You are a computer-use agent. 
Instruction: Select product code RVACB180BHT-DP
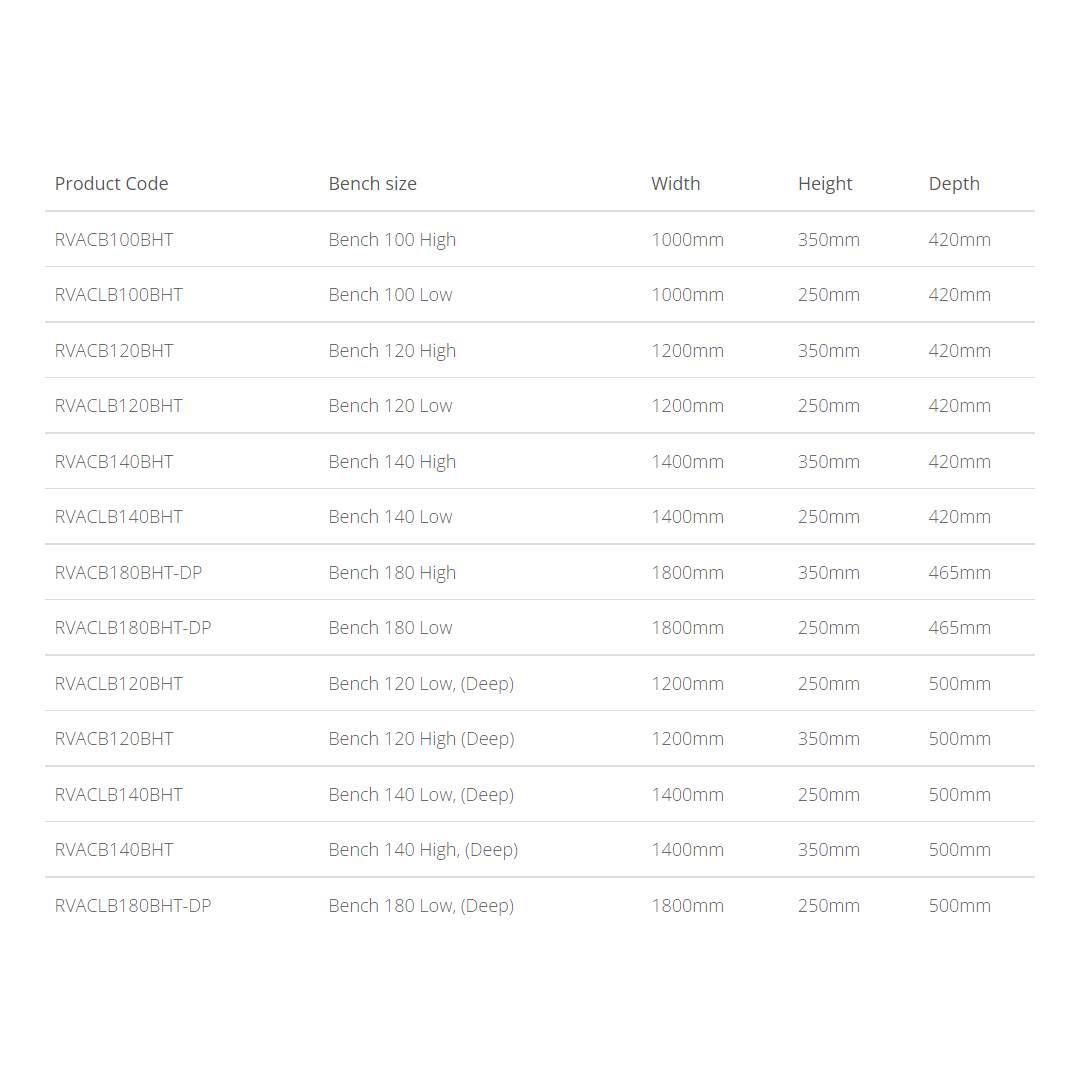pyautogui.click(x=128, y=572)
